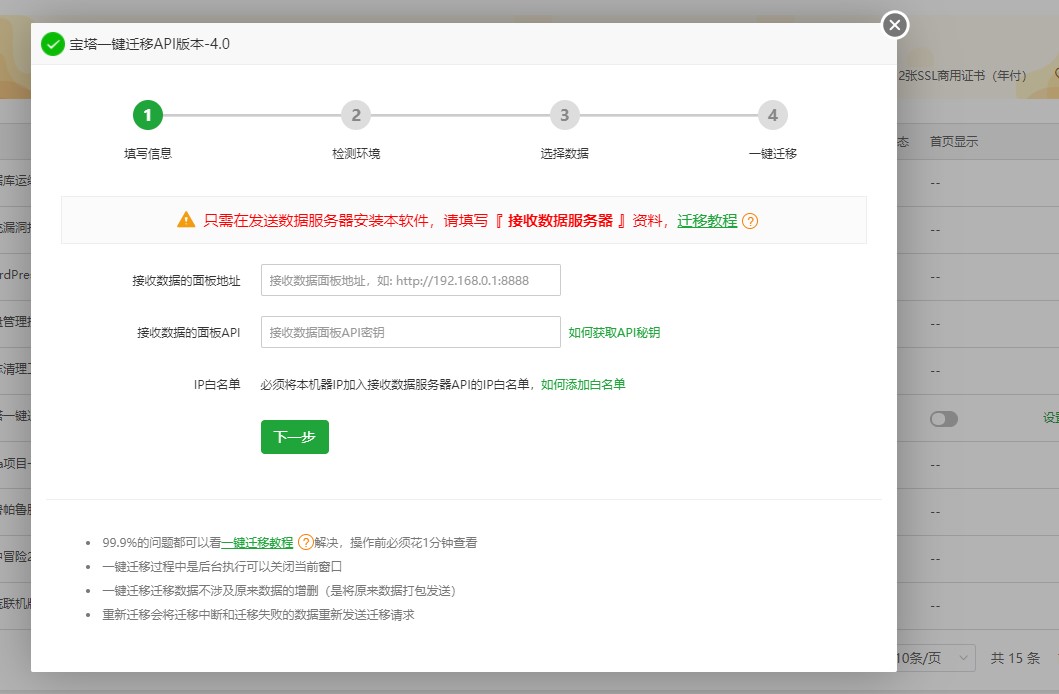The height and width of the screenshot is (694, 1059).
Task: Open the 如何获取API秘钥 link
Action: tap(614, 332)
